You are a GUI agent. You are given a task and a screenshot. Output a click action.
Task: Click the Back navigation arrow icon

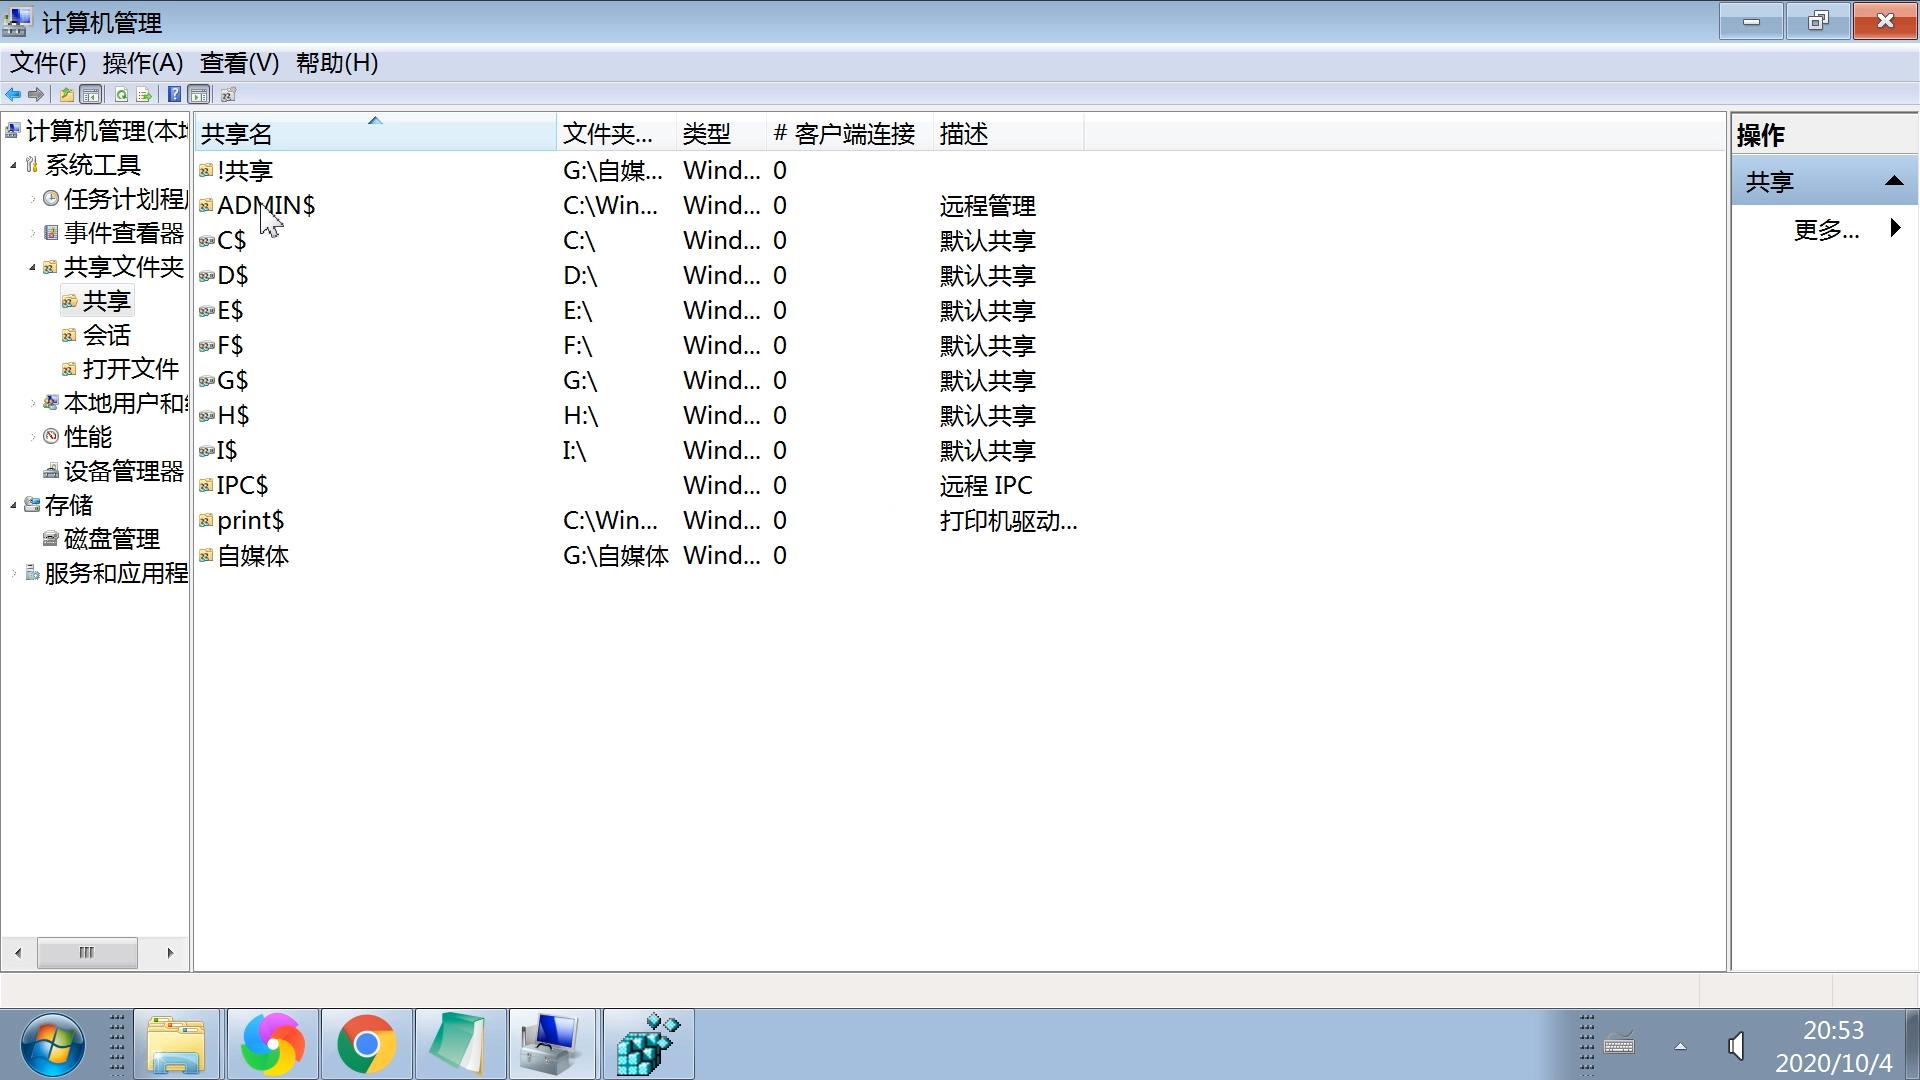click(13, 94)
